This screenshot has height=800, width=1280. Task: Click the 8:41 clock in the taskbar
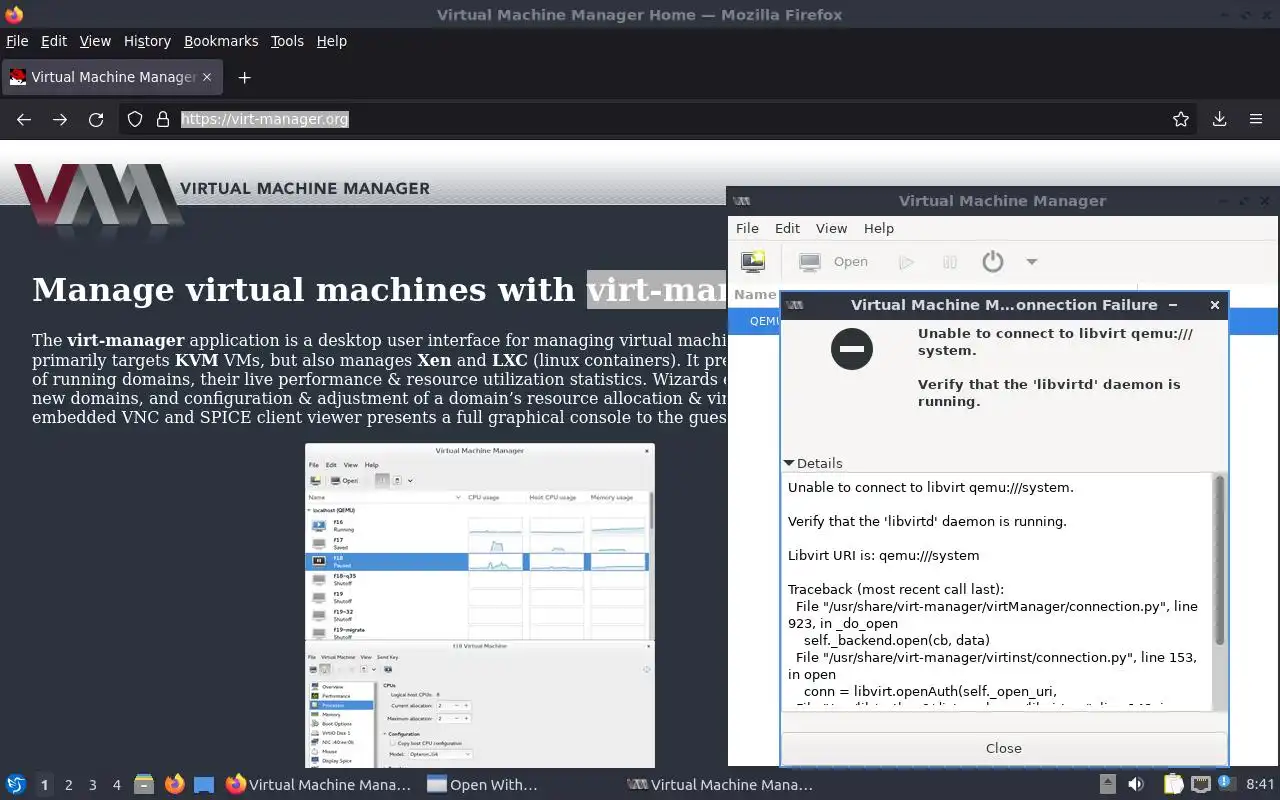(x=1260, y=785)
